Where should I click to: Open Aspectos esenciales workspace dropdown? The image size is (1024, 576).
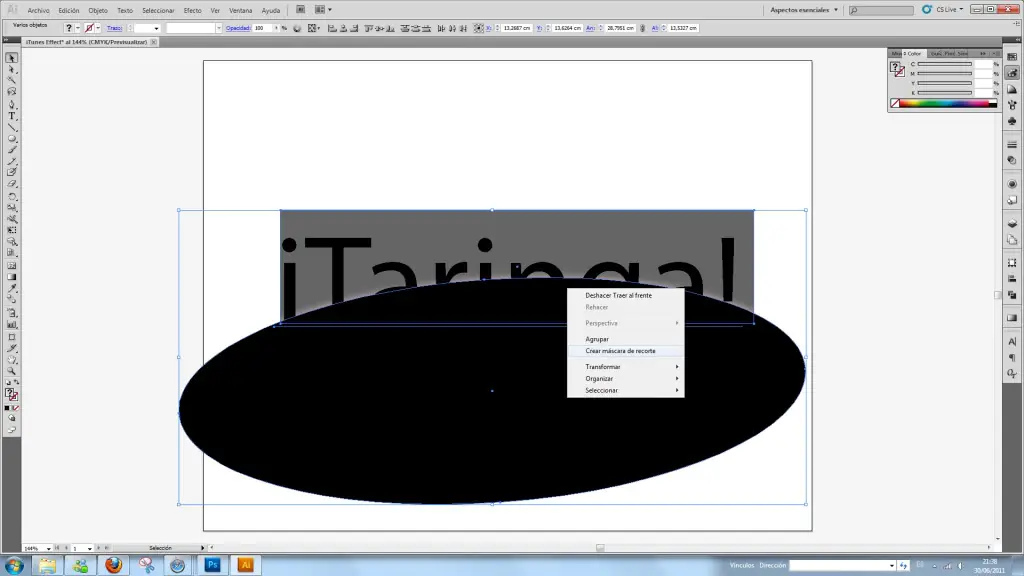click(804, 10)
